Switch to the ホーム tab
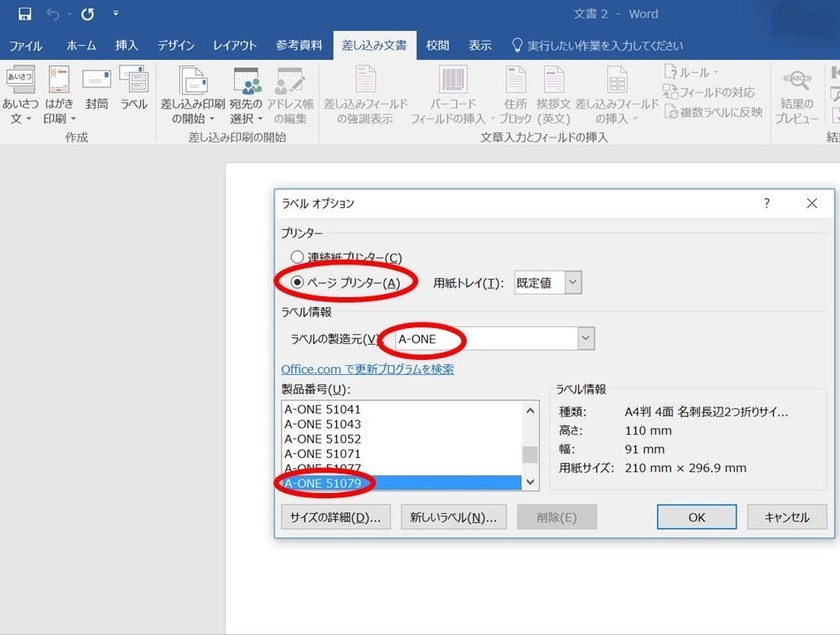Screen dimensions: 840x635 point(81,46)
